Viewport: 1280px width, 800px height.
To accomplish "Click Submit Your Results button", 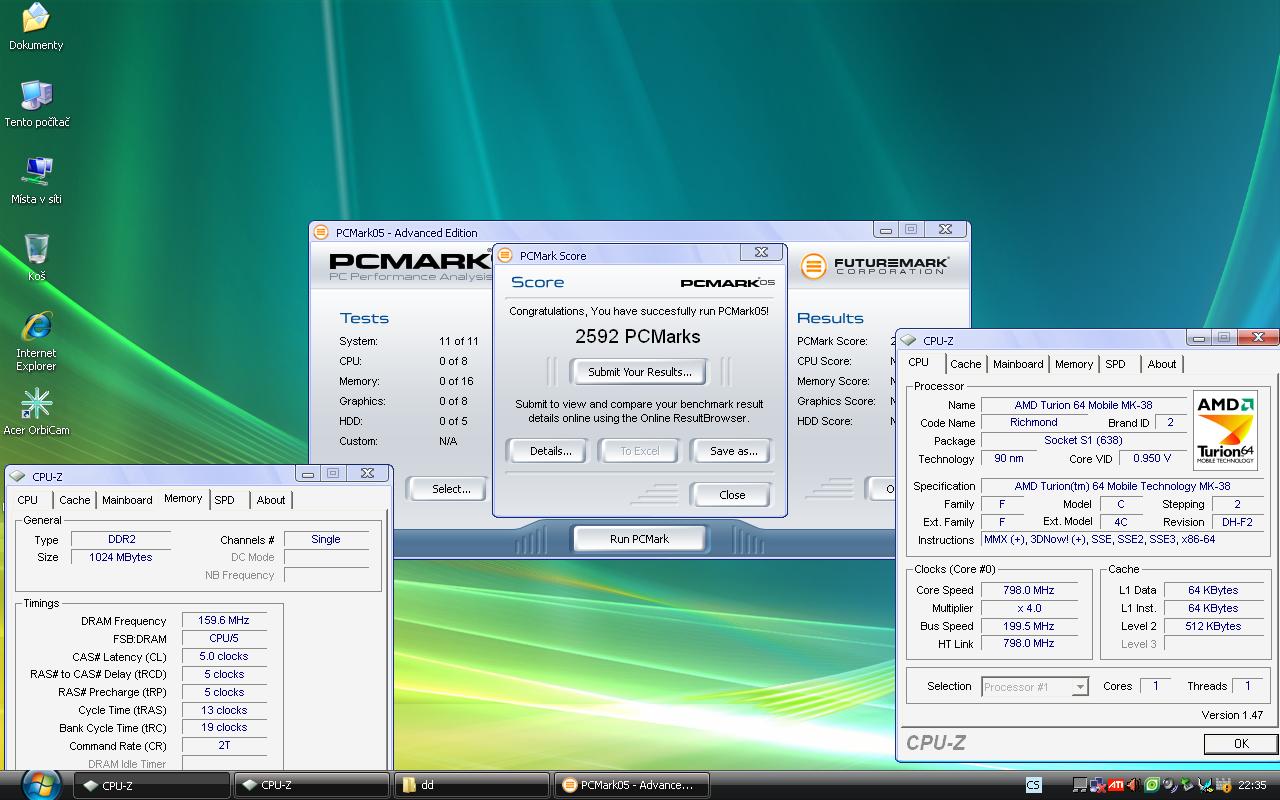I will [639, 372].
